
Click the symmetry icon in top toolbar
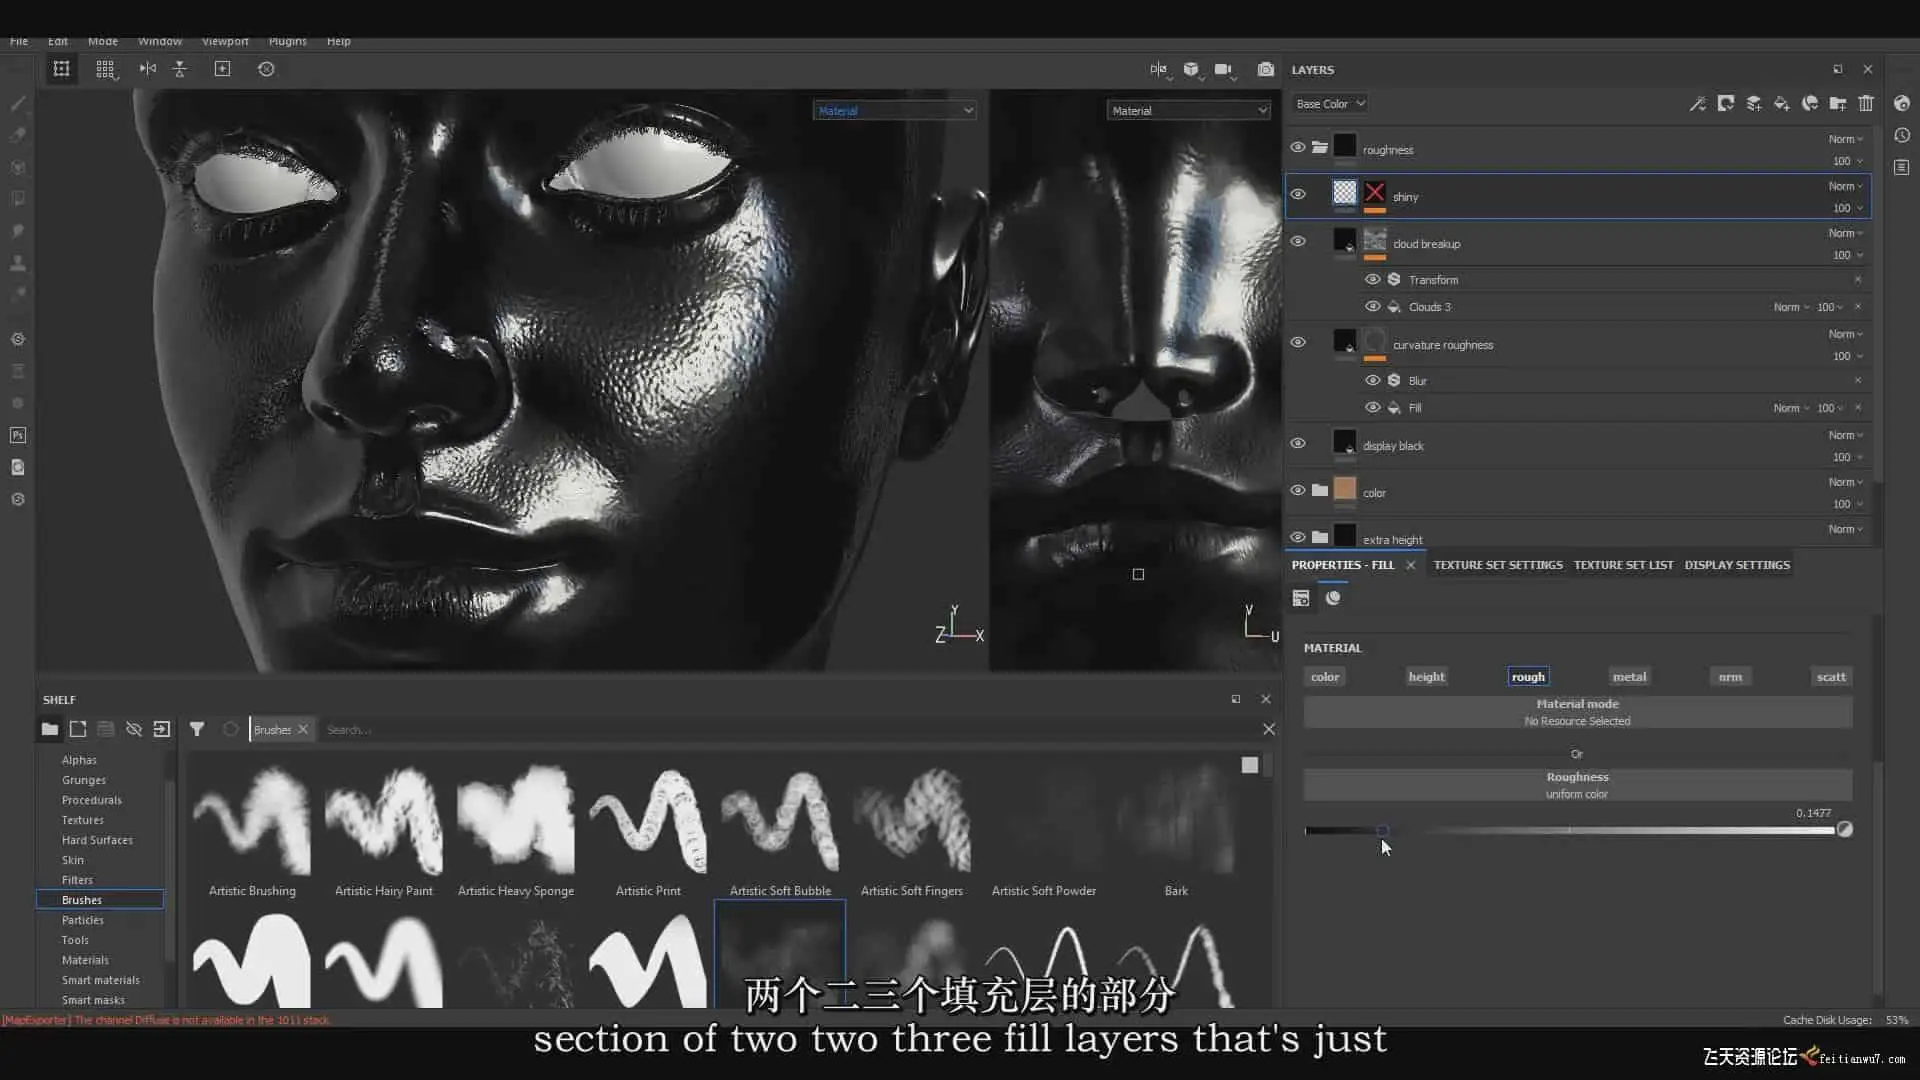148,69
